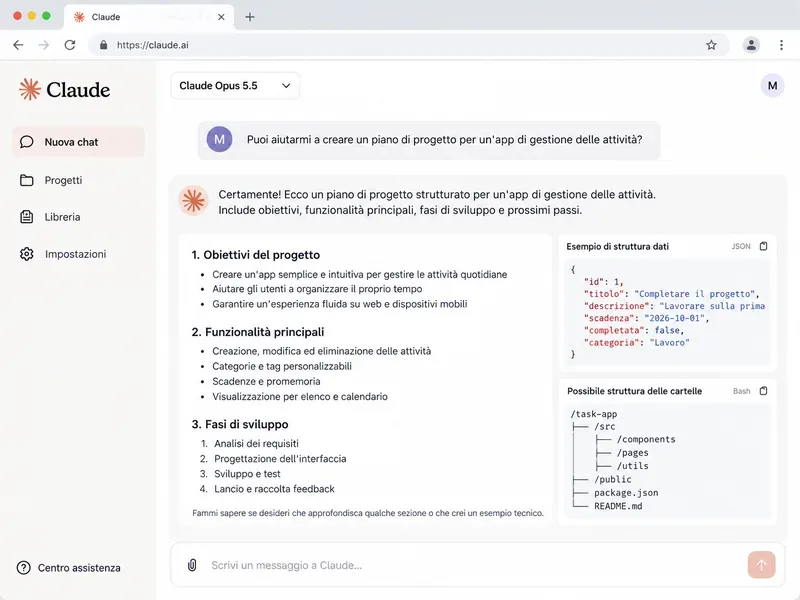Click the browser back arrow

[18, 45]
